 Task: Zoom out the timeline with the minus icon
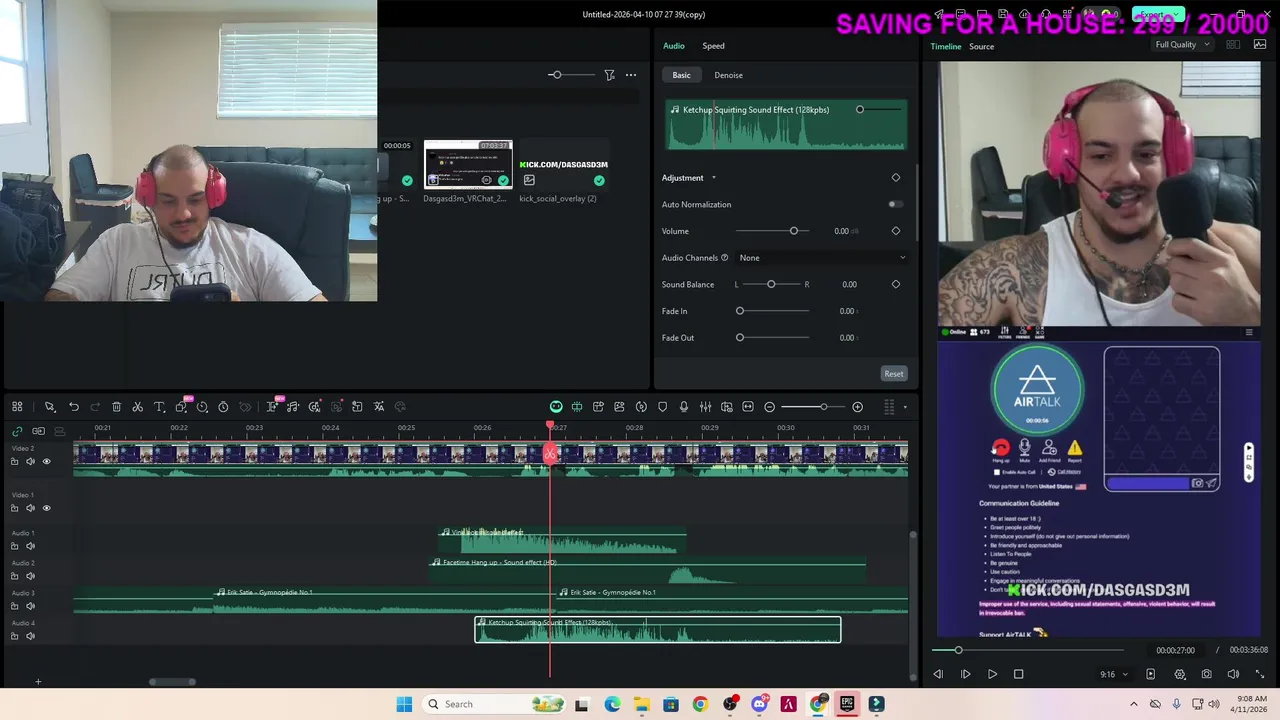769,407
